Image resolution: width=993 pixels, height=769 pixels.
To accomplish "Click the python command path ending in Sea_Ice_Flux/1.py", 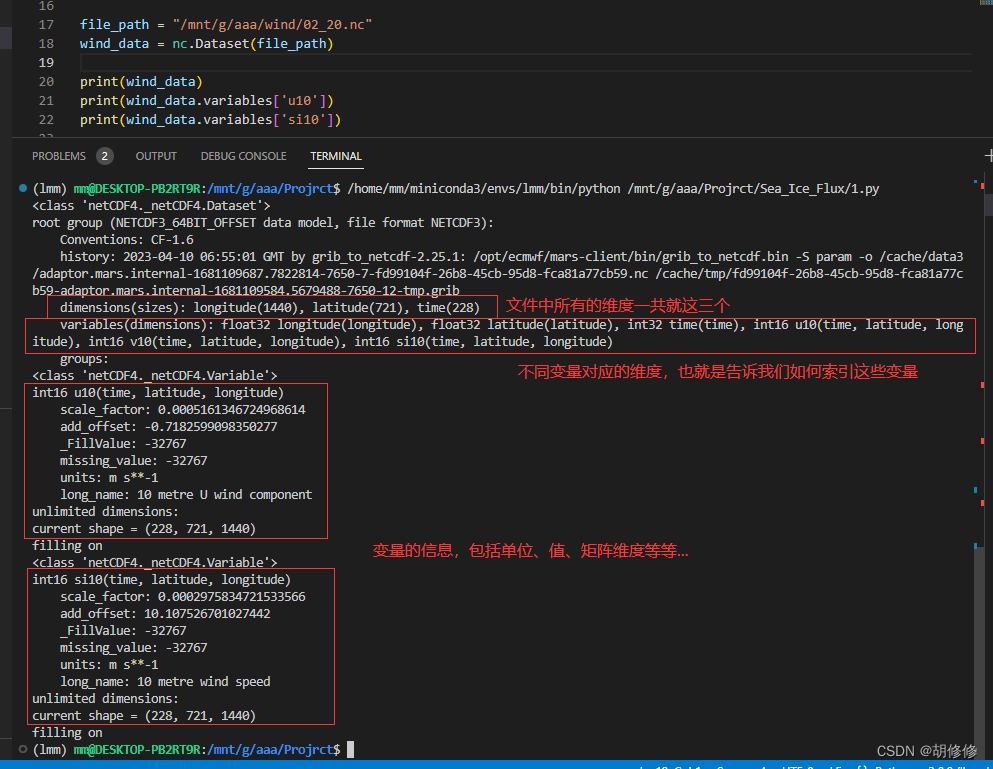I will click(613, 189).
